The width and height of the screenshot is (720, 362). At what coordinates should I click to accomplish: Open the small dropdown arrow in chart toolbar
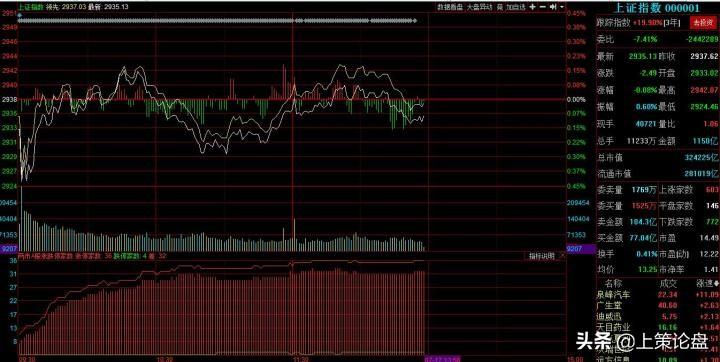562,7
